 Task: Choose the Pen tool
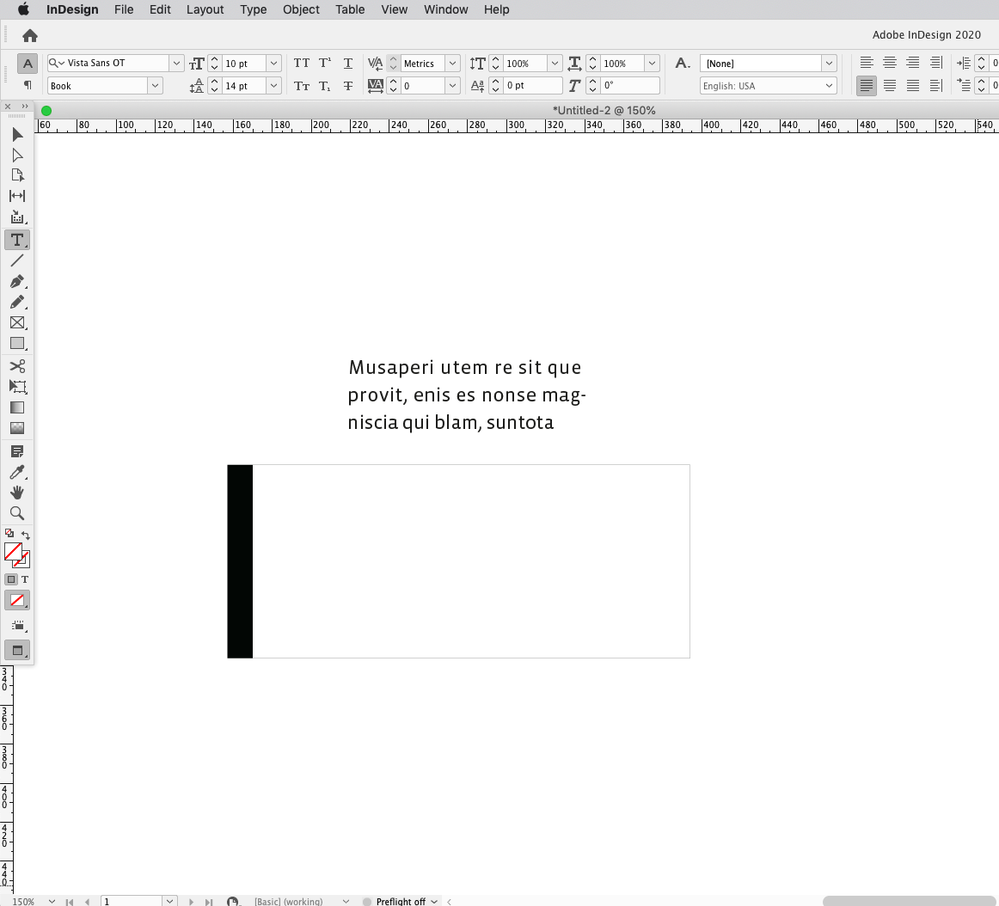[17, 281]
